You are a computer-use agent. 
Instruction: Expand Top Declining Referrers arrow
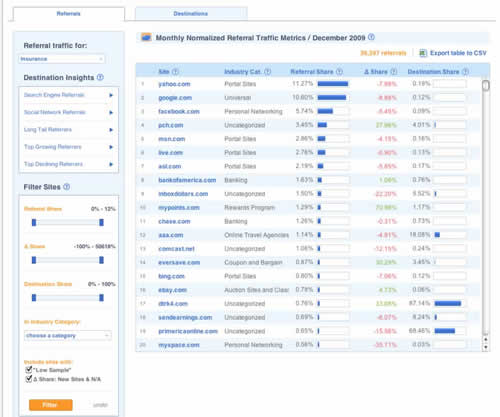pyautogui.click(x=111, y=164)
